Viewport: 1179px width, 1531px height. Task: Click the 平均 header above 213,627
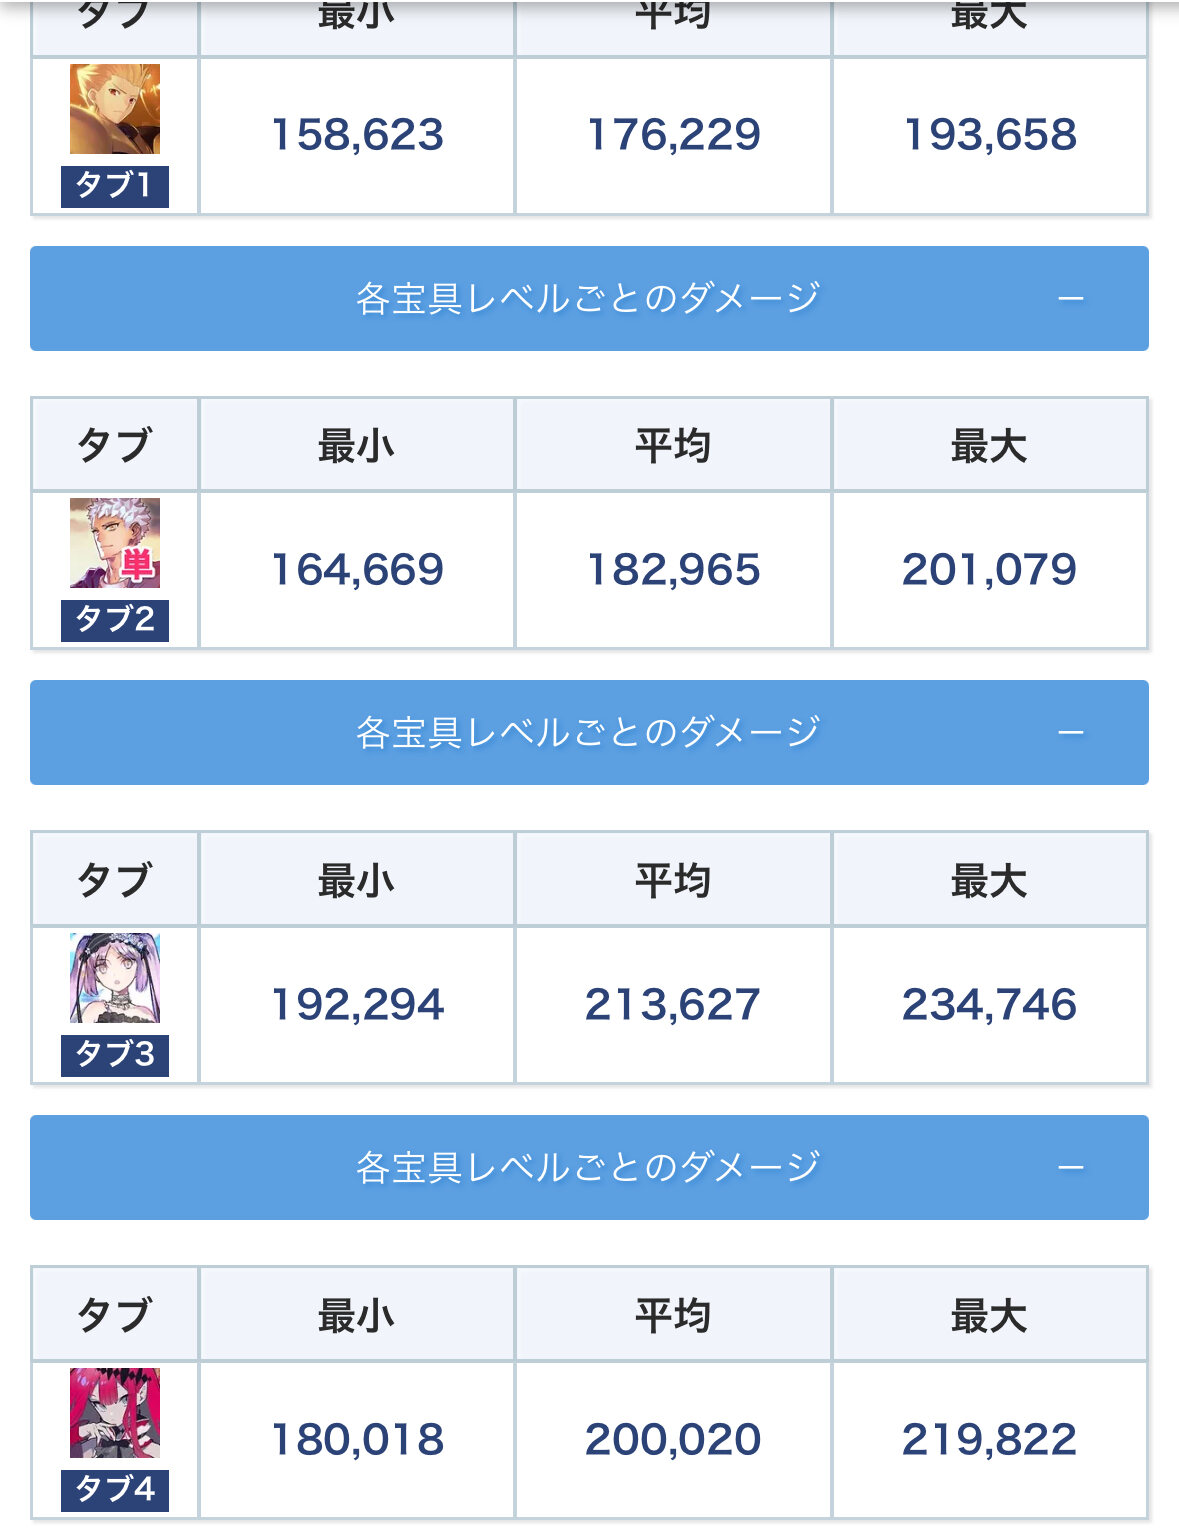673,881
